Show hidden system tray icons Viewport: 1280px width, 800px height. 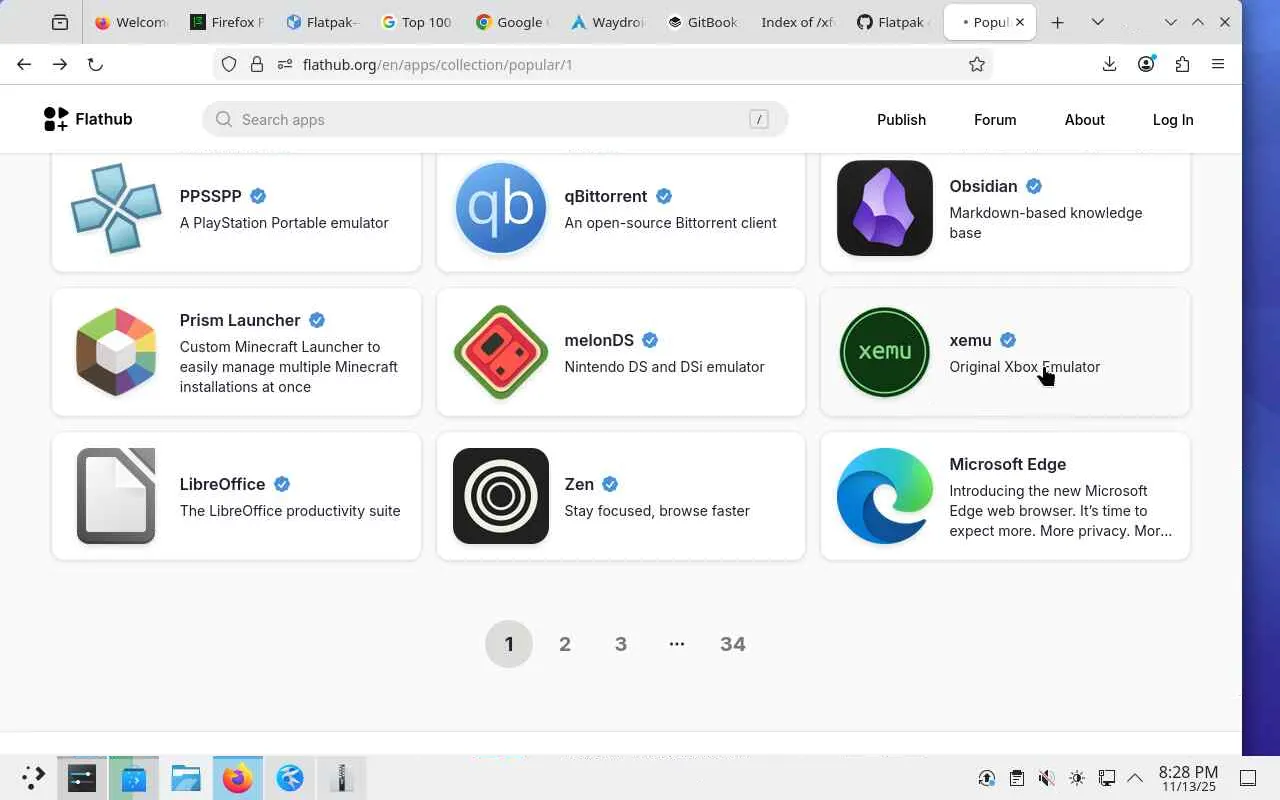[1135, 778]
